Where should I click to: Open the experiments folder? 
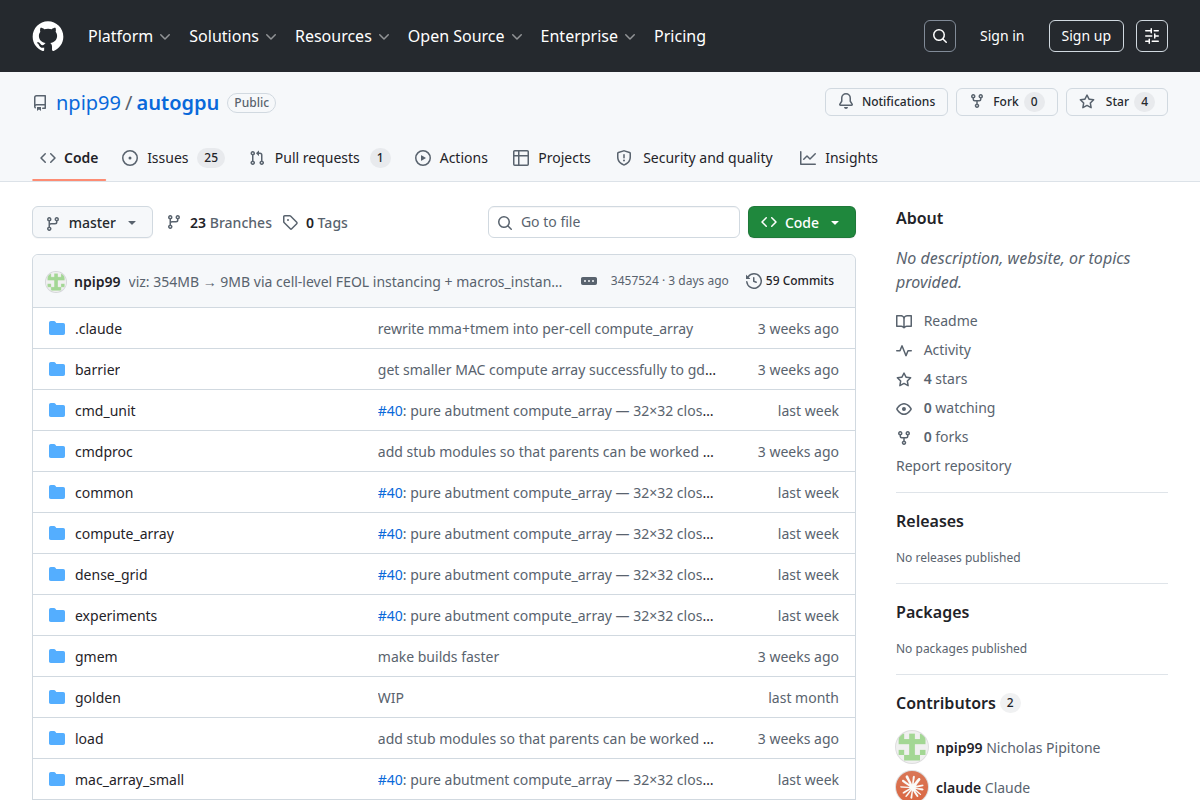[116, 616]
